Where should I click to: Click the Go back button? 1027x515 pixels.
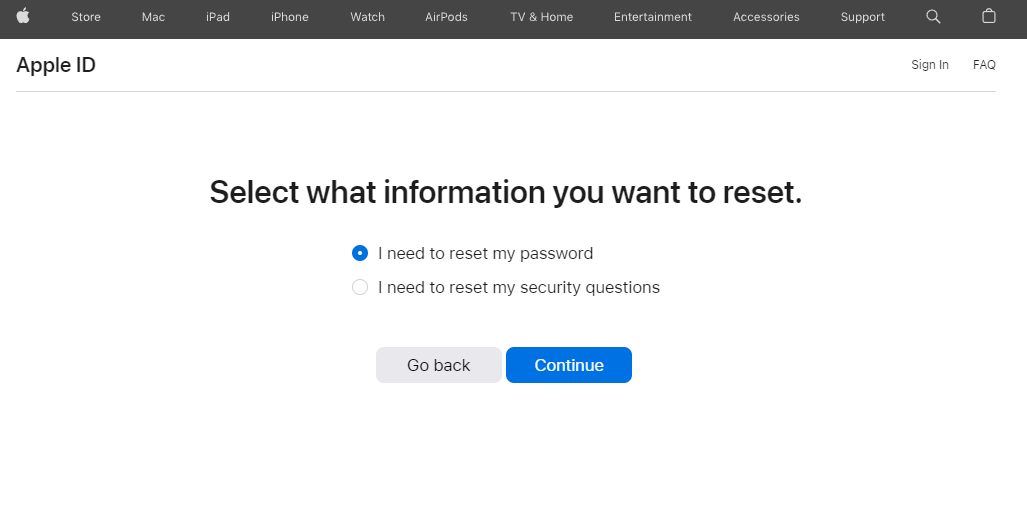click(x=438, y=365)
